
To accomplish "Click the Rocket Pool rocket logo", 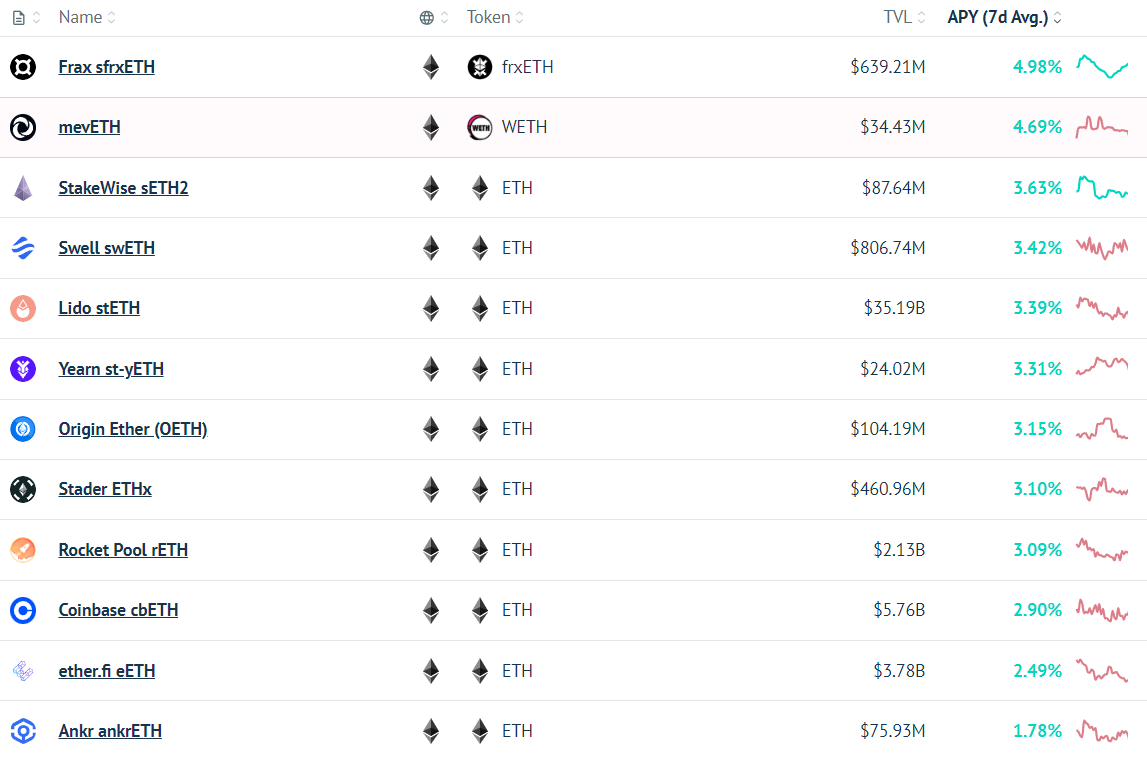I will [x=23, y=549].
